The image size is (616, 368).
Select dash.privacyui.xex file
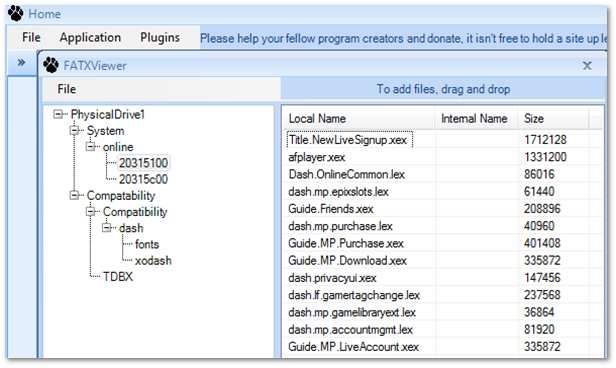332,278
